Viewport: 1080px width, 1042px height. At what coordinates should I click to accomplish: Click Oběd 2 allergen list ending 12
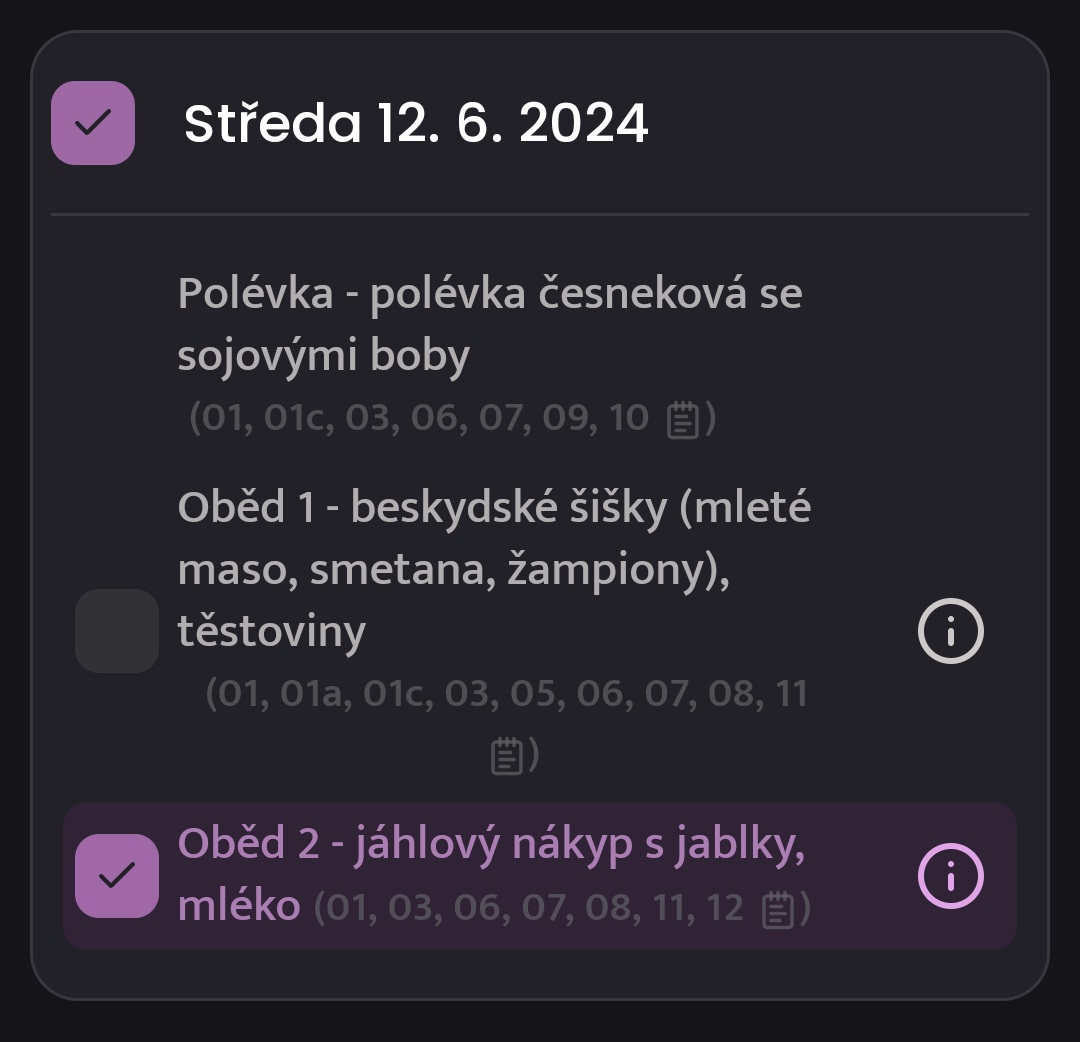[562, 908]
